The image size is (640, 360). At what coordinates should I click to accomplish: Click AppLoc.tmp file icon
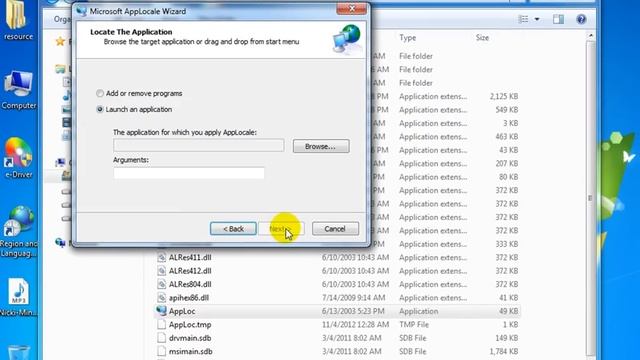[x=162, y=325]
